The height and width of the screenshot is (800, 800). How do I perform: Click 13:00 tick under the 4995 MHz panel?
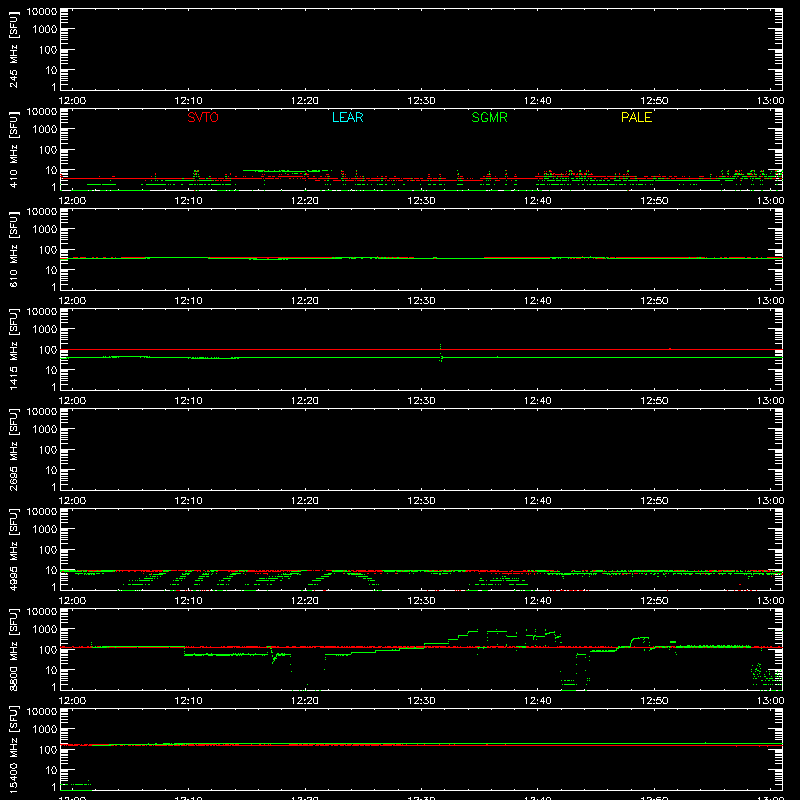click(770, 601)
